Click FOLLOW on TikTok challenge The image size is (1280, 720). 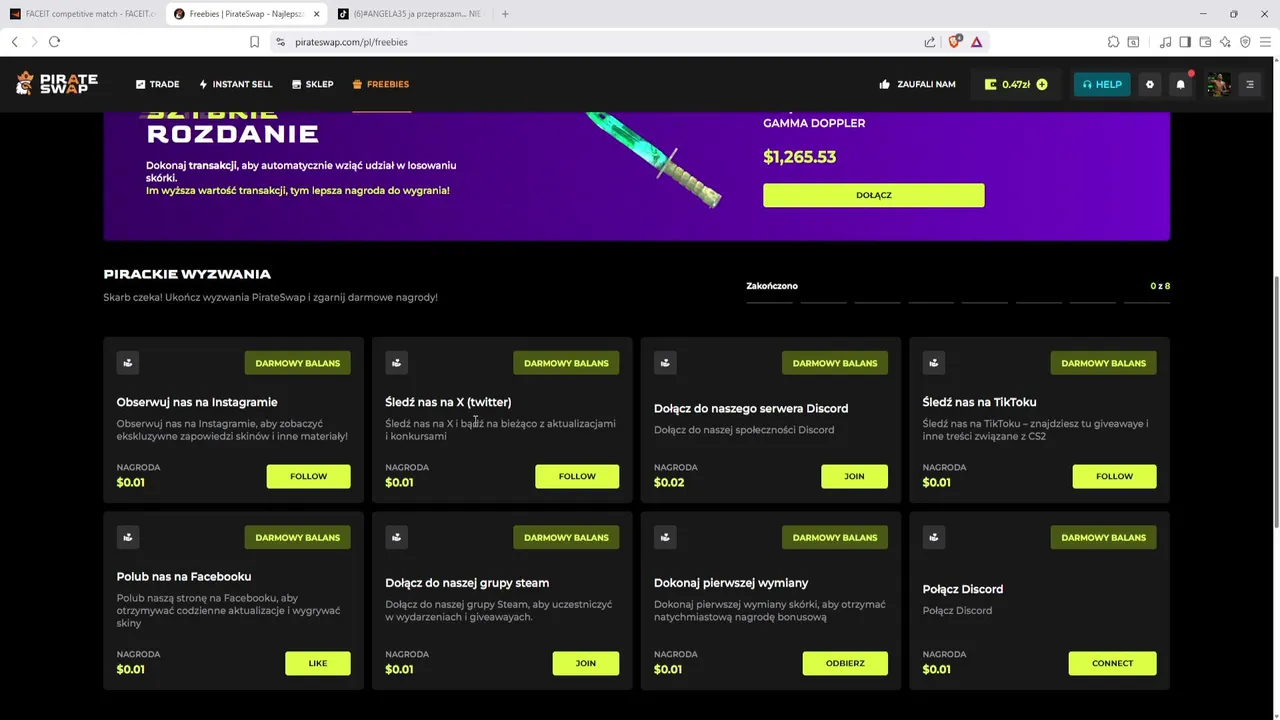pos(1114,476)
